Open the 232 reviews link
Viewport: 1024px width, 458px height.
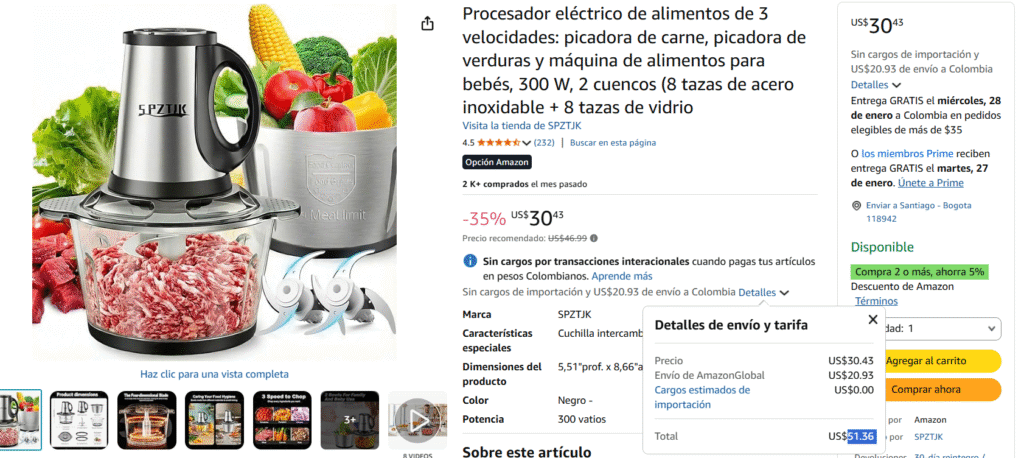pos(544,142)
